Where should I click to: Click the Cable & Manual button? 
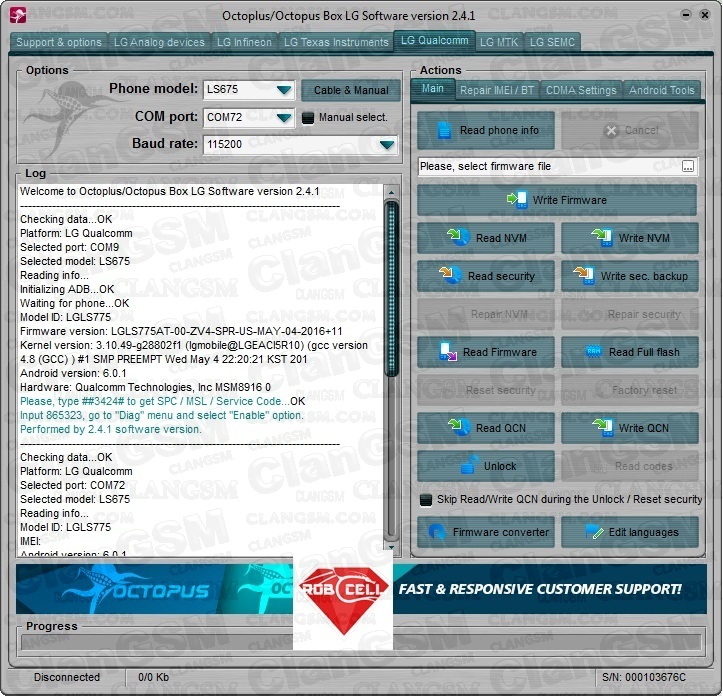(x=351, y=90)
